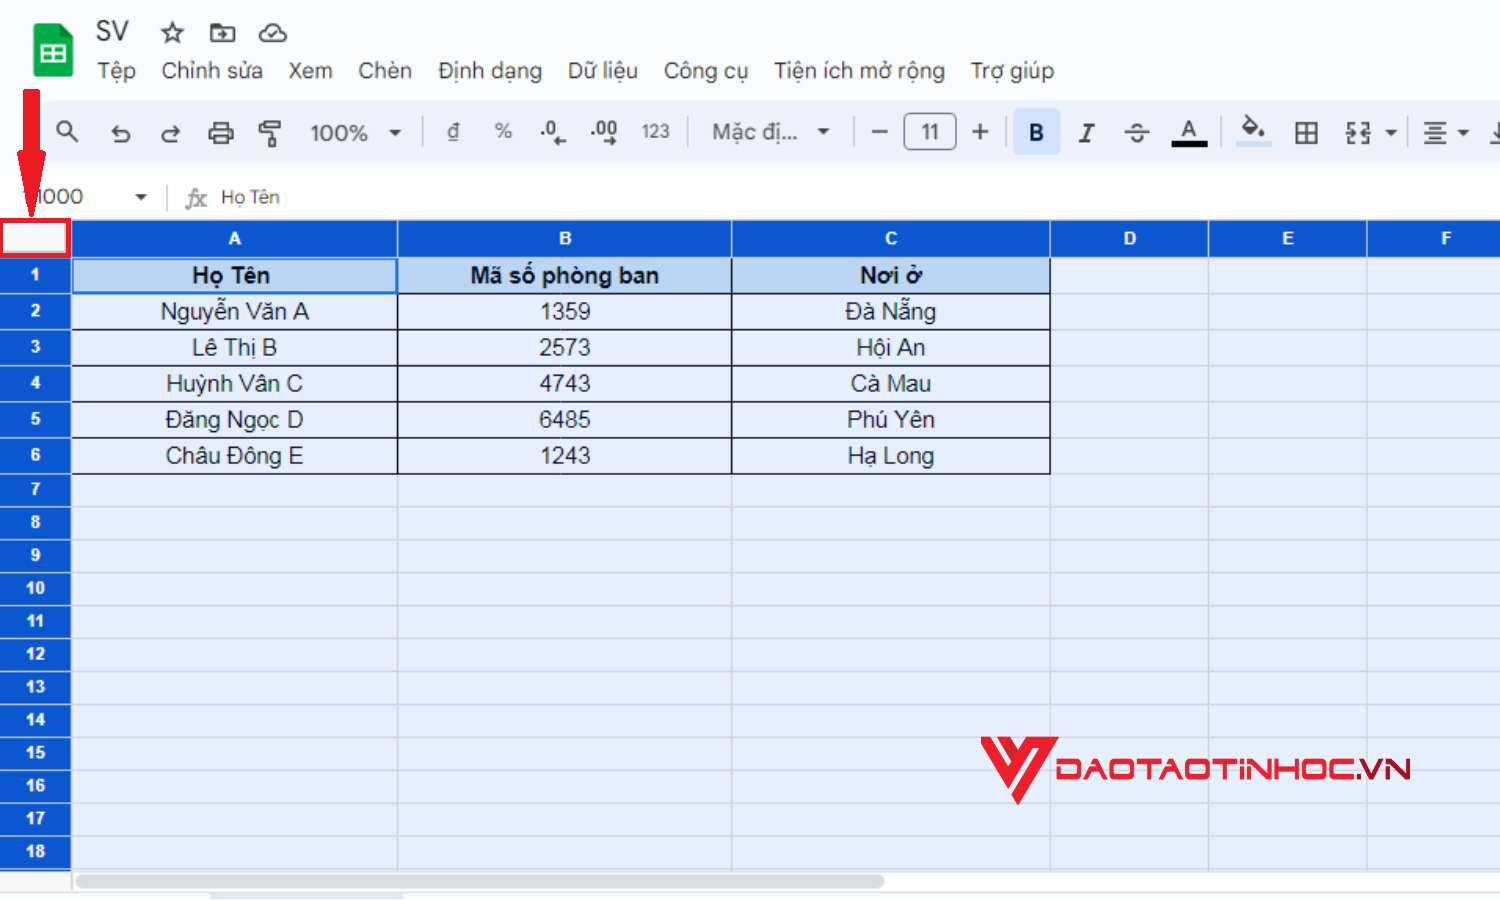The height and width of the screenshot is (900, 1500).
Task: Select the Paint format tool
Action: (x=270, y=131)
